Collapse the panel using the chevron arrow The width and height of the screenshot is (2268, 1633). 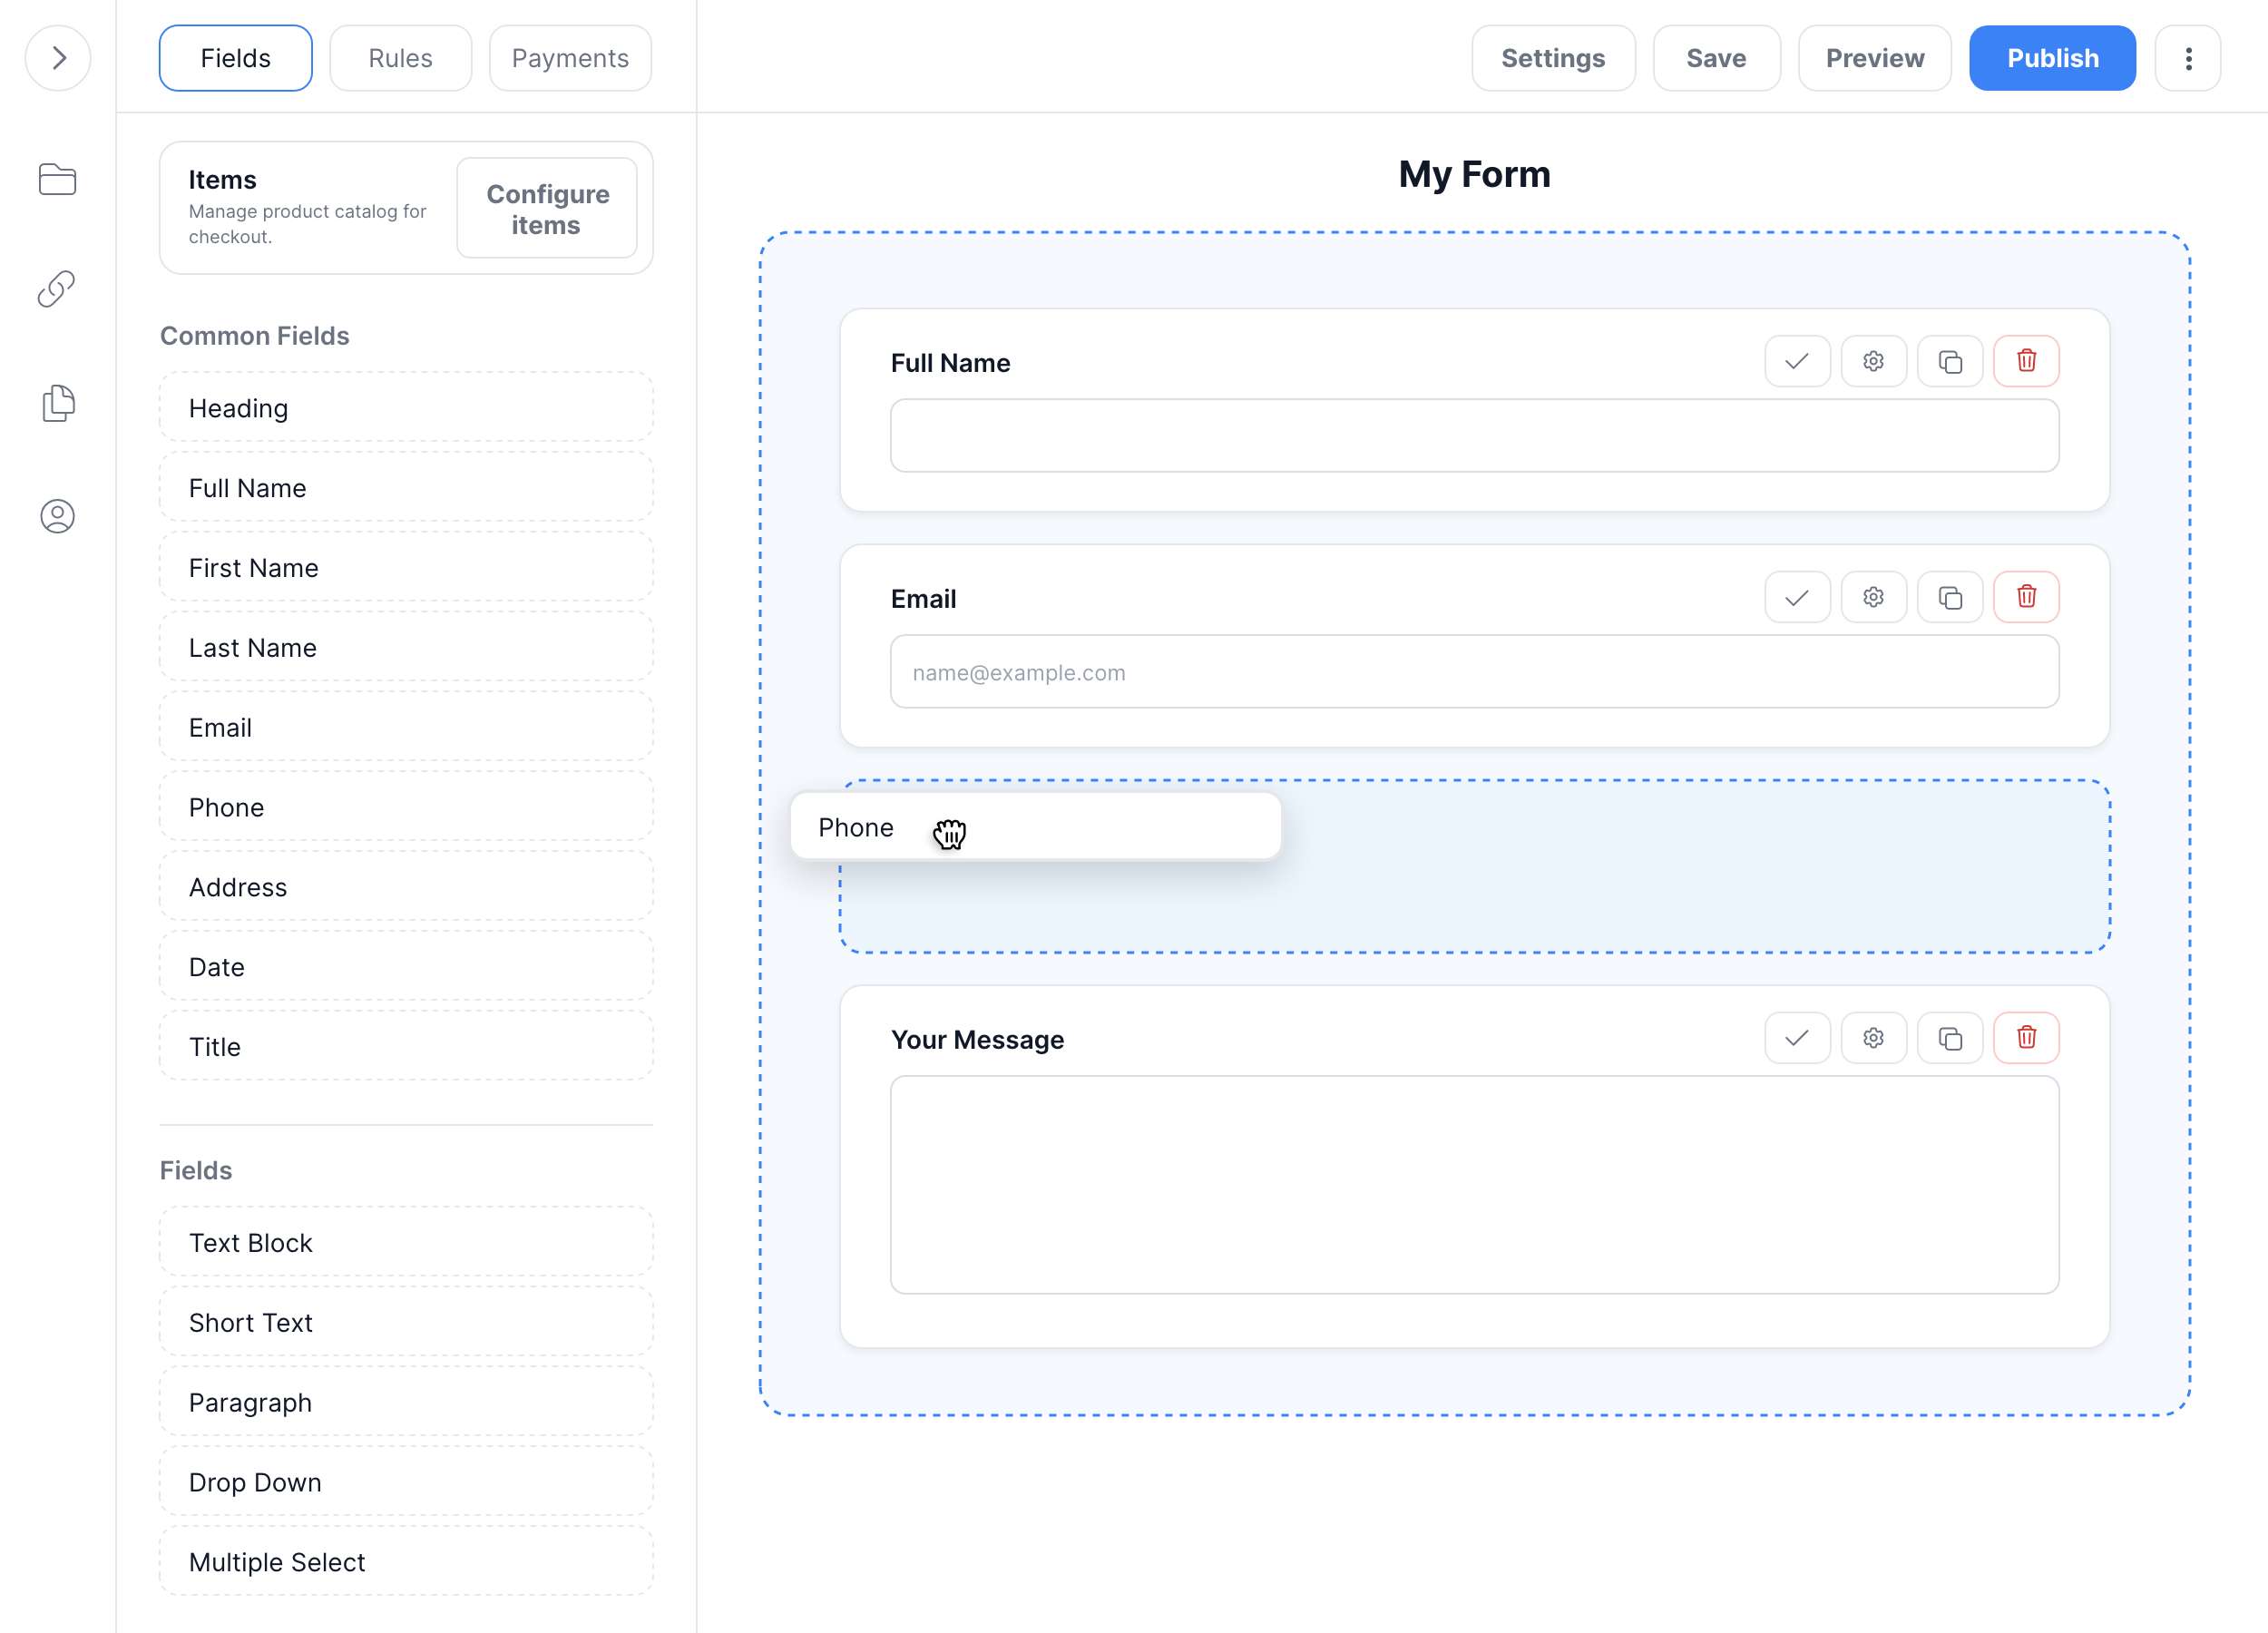(58, 58)
